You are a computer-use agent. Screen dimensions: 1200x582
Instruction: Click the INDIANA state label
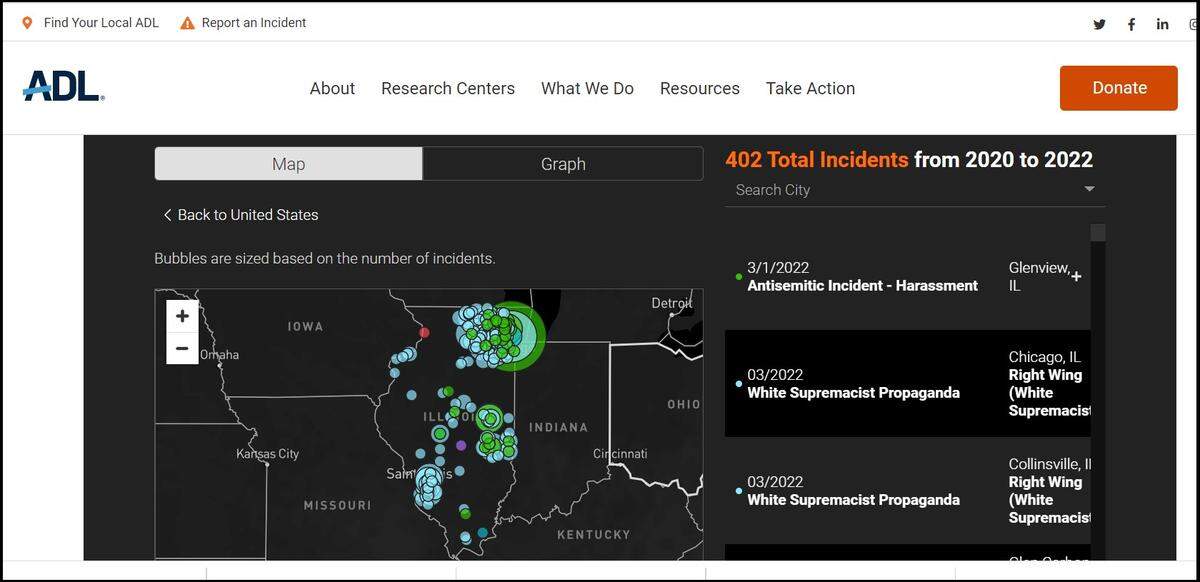click(558, 428)
